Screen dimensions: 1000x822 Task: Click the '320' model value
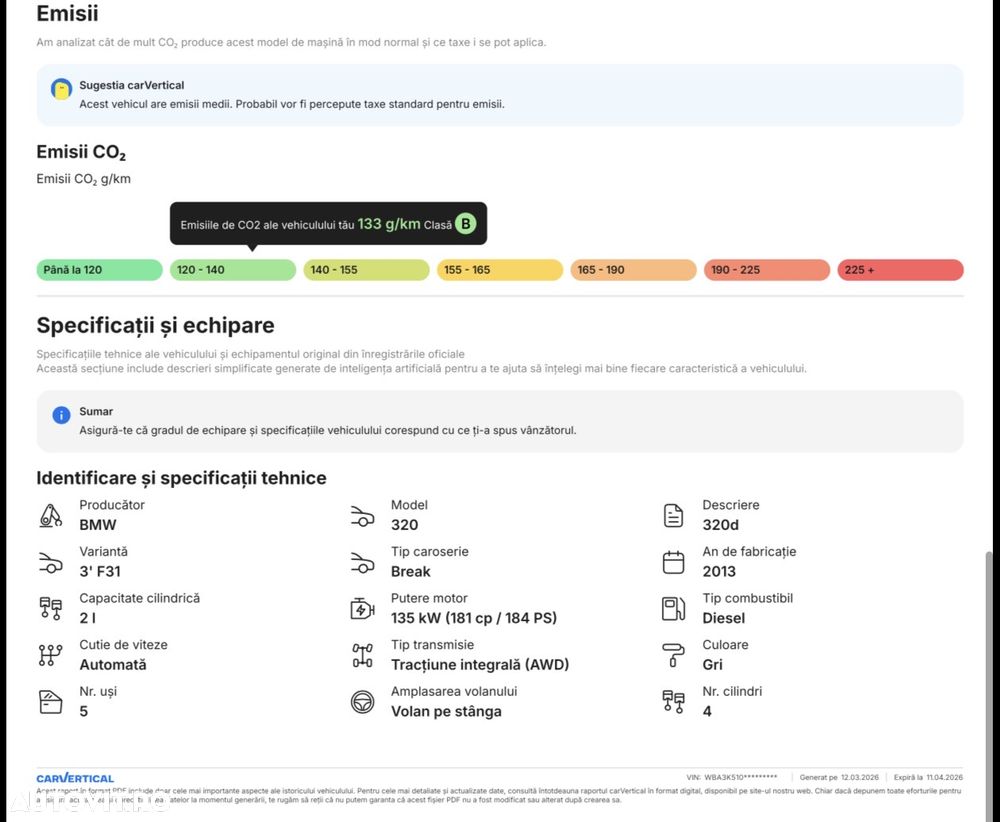404,525
